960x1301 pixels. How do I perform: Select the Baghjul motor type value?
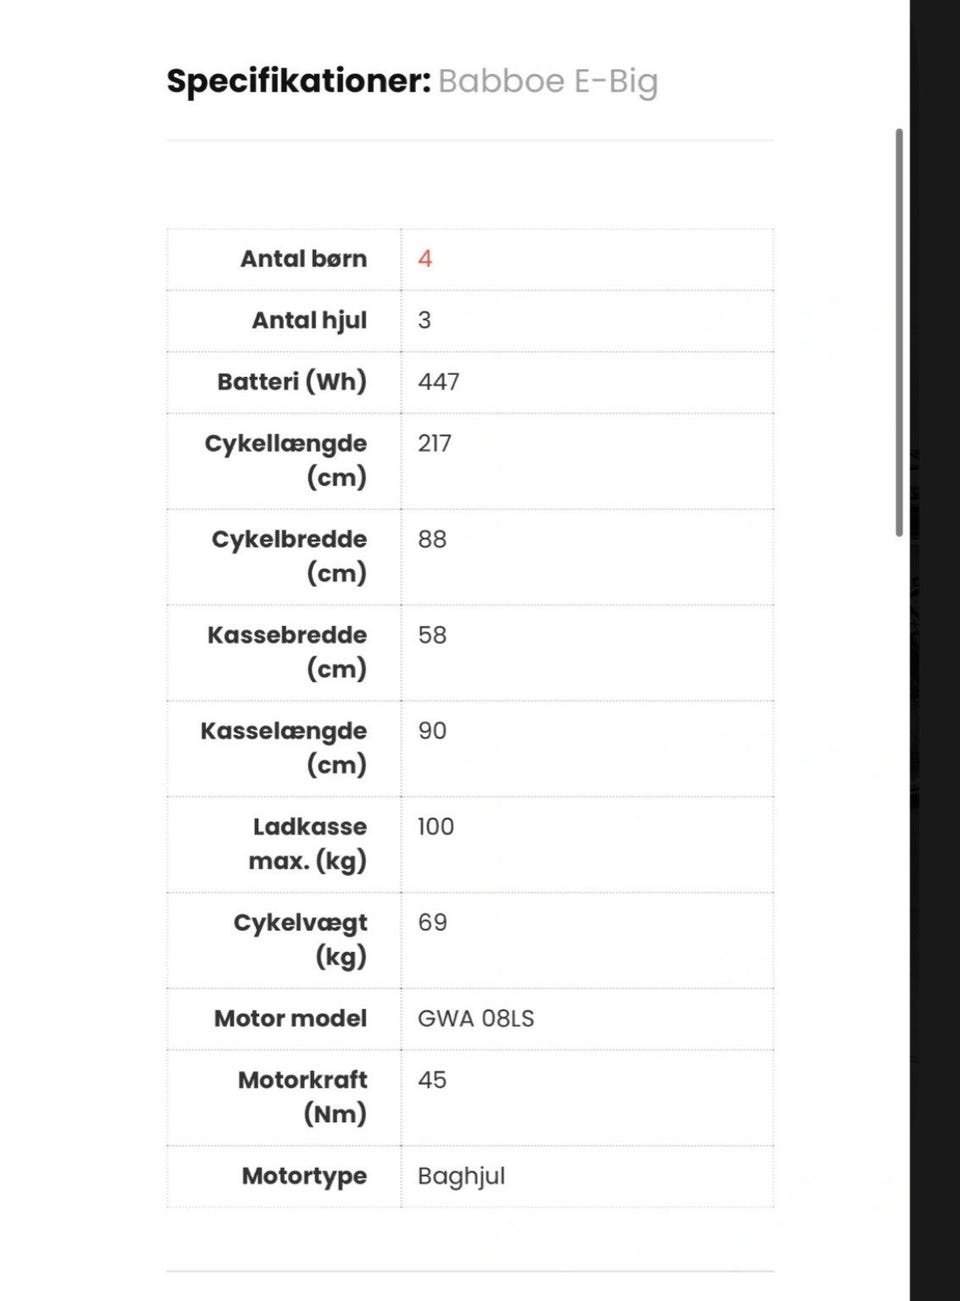461,1176
